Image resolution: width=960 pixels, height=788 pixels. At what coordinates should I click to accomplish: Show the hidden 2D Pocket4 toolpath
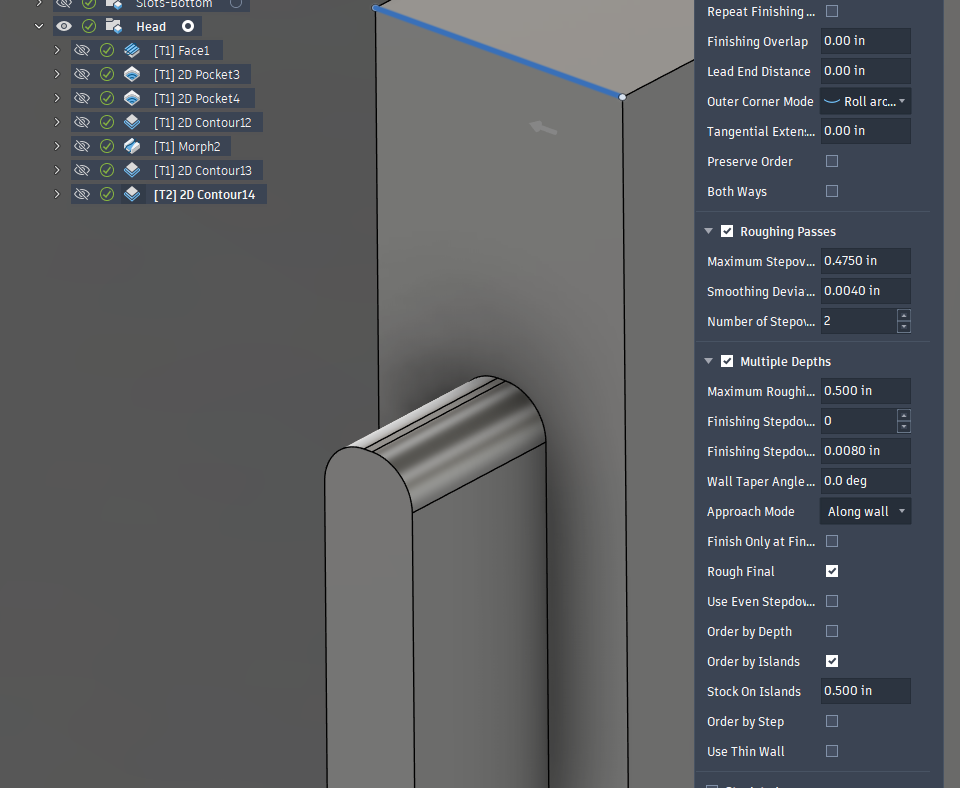pos(81,98)
